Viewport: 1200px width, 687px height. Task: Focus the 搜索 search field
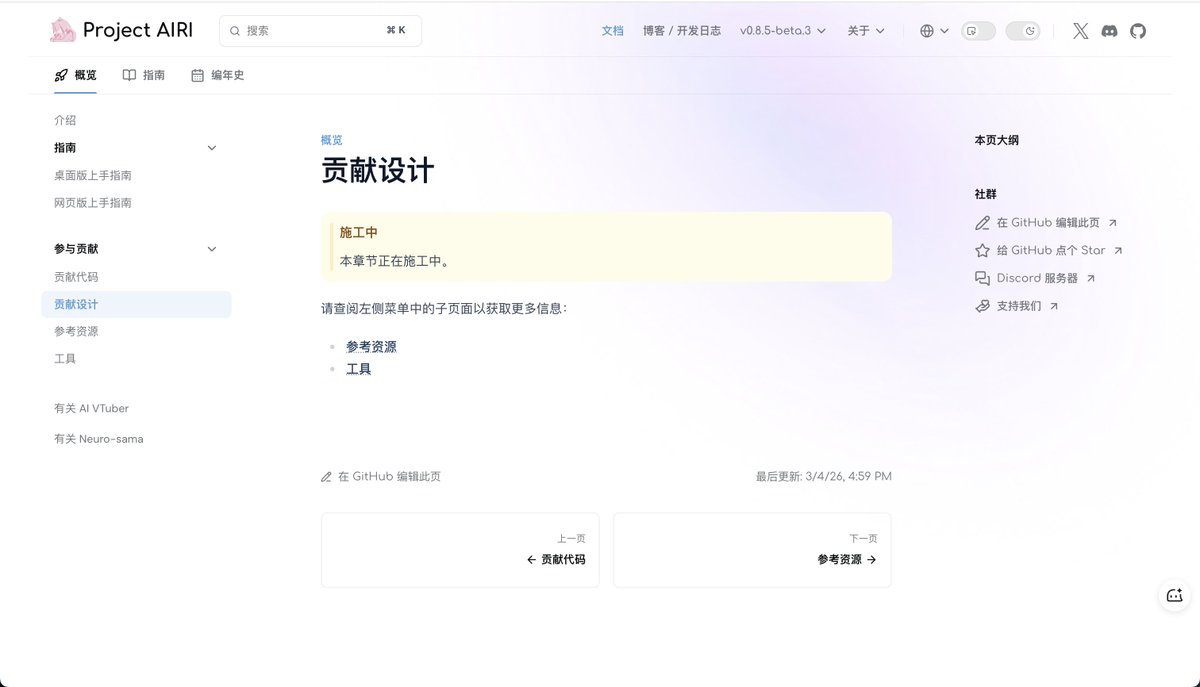tap(320, 31)
